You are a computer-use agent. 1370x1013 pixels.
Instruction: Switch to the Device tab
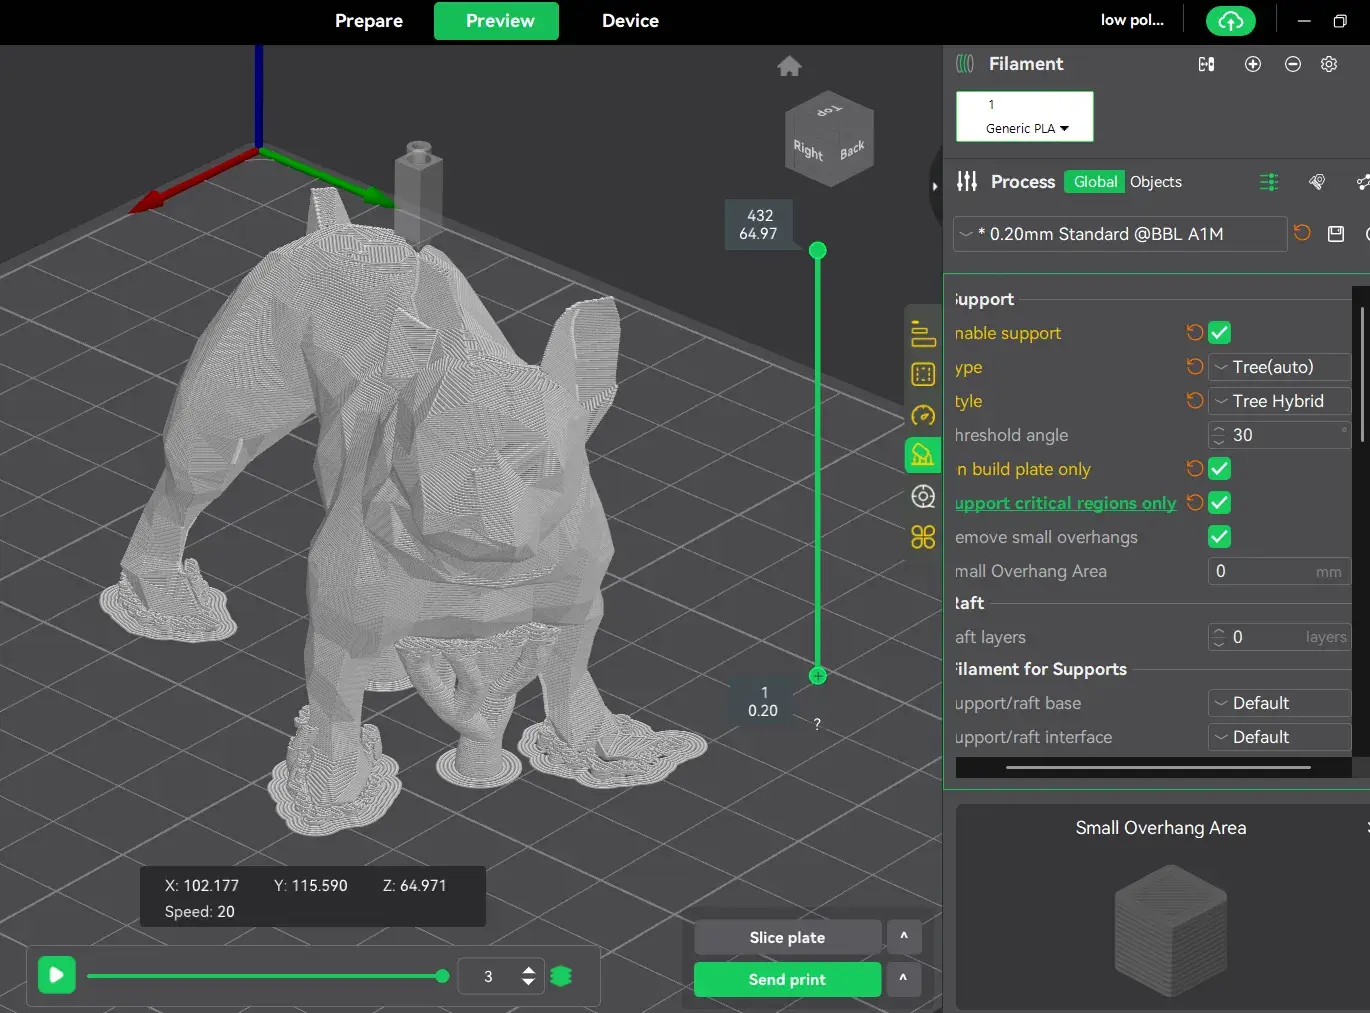point(630,21)
